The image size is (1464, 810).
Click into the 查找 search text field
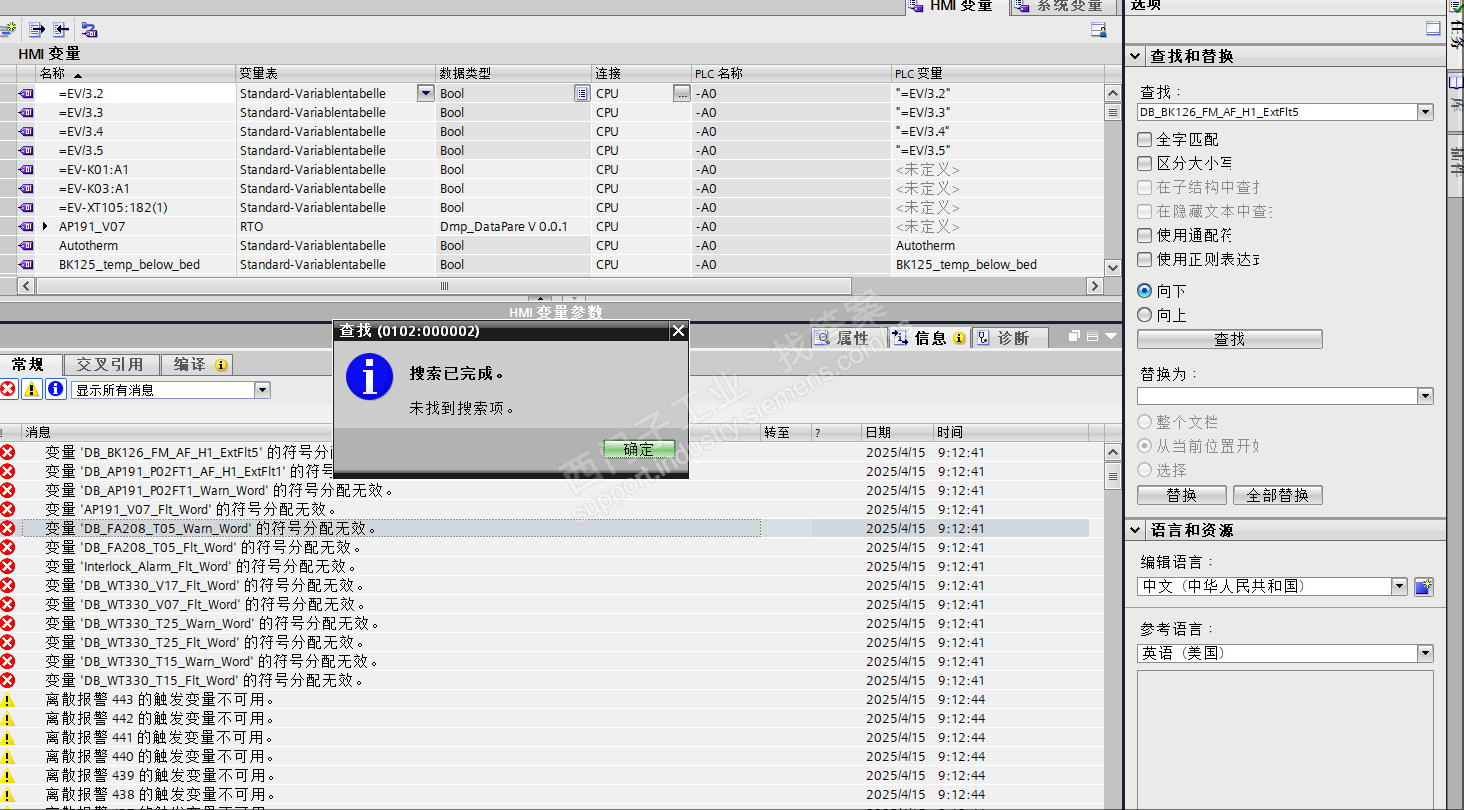[1278, 113]
